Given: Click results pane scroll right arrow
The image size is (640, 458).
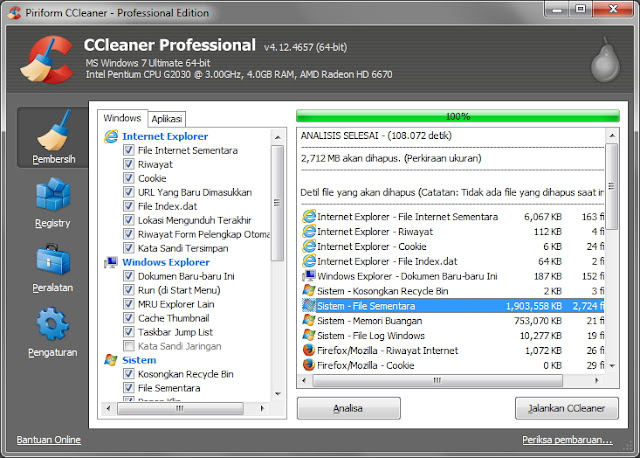Looking at the screenshot, I should pos(596,380).
